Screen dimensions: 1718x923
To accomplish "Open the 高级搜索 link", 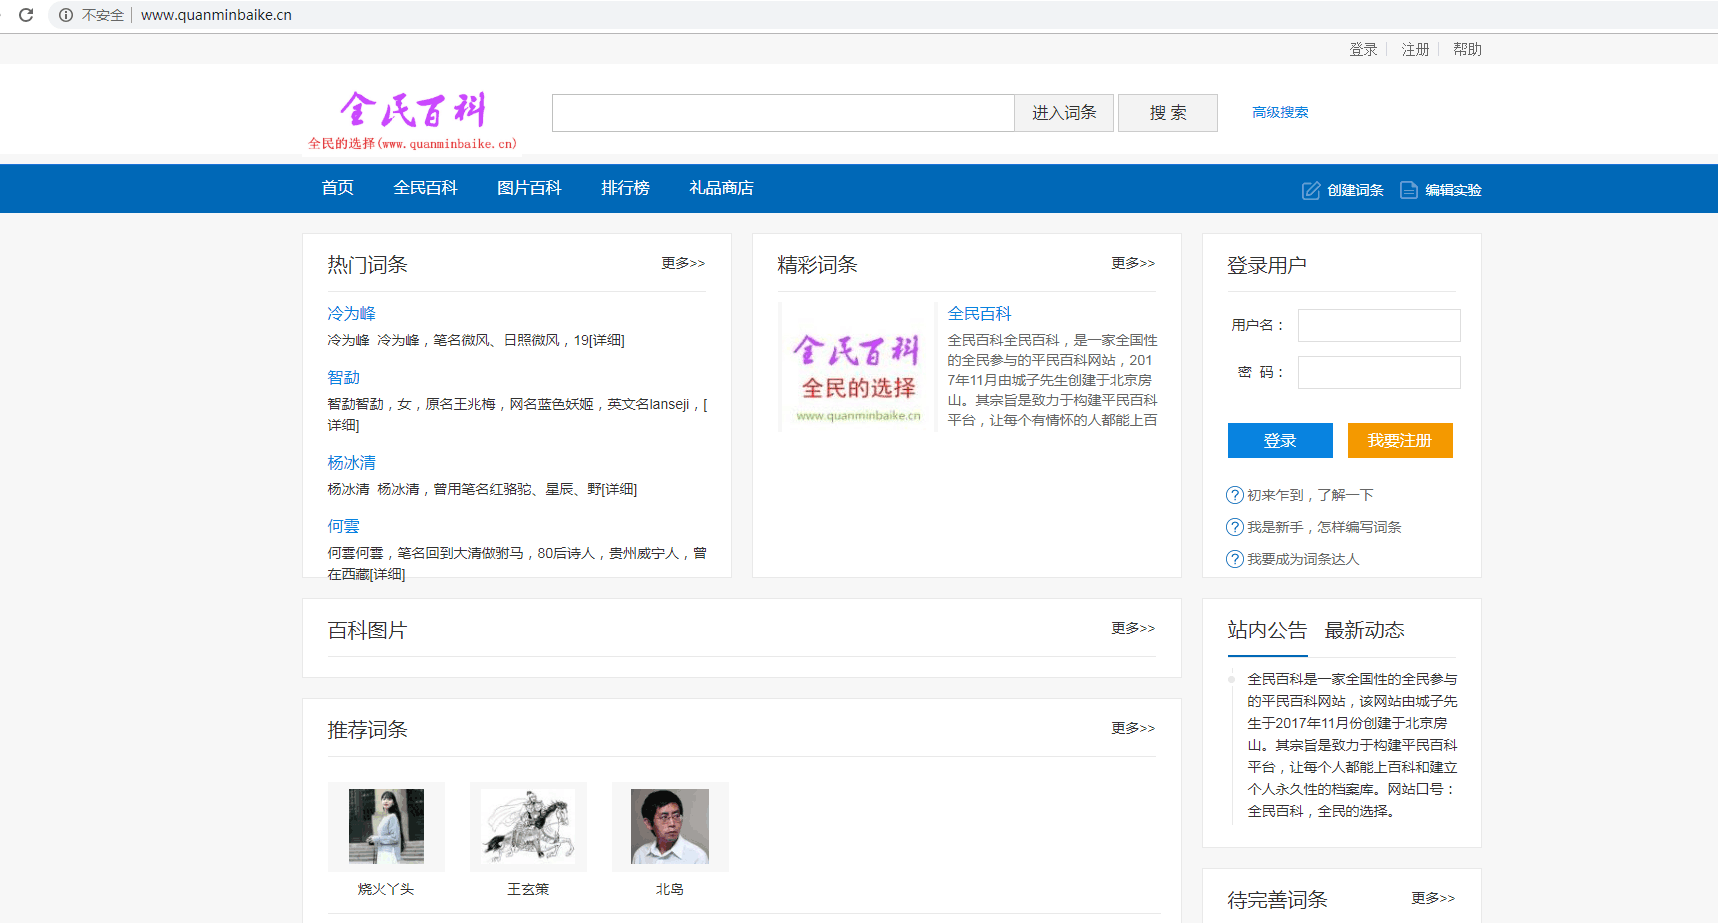I will (x=1280, y=112).
